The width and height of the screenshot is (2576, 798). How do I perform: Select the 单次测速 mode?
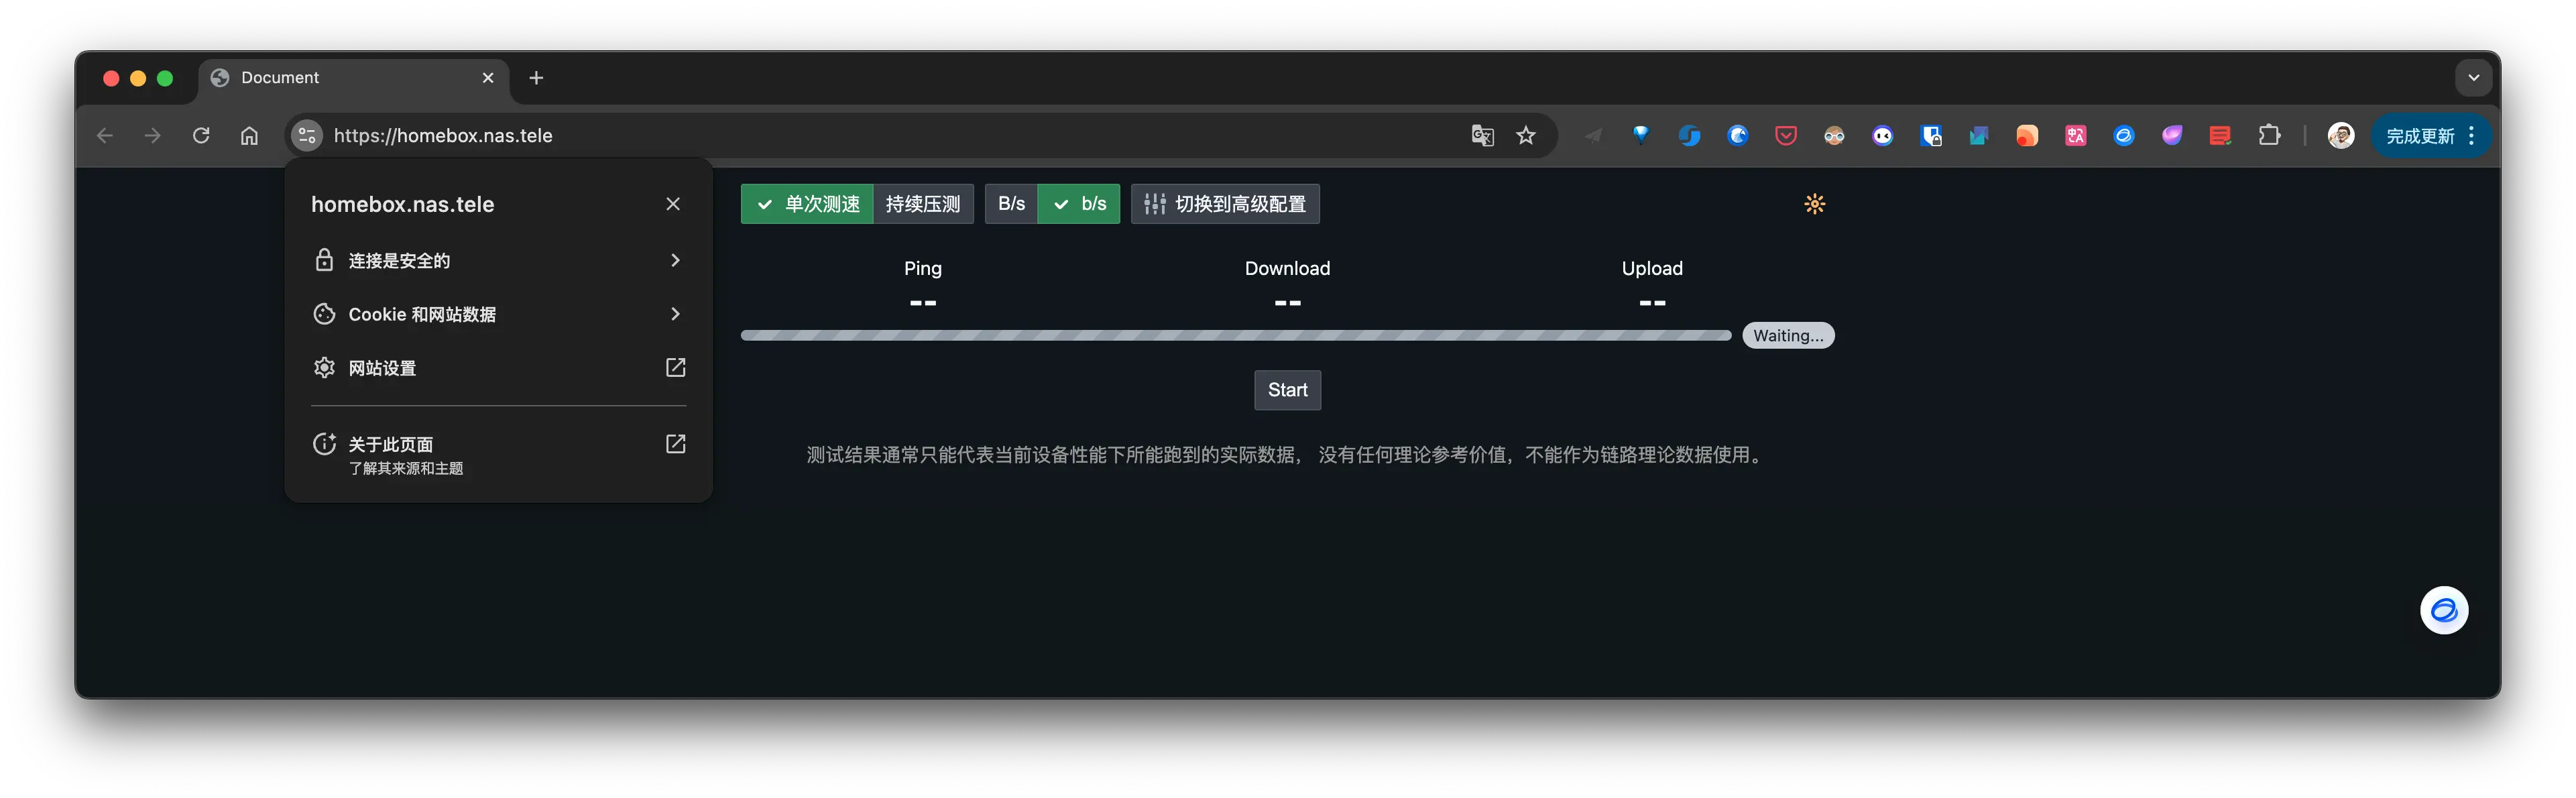pyautogui.click(x=807, y=204)
